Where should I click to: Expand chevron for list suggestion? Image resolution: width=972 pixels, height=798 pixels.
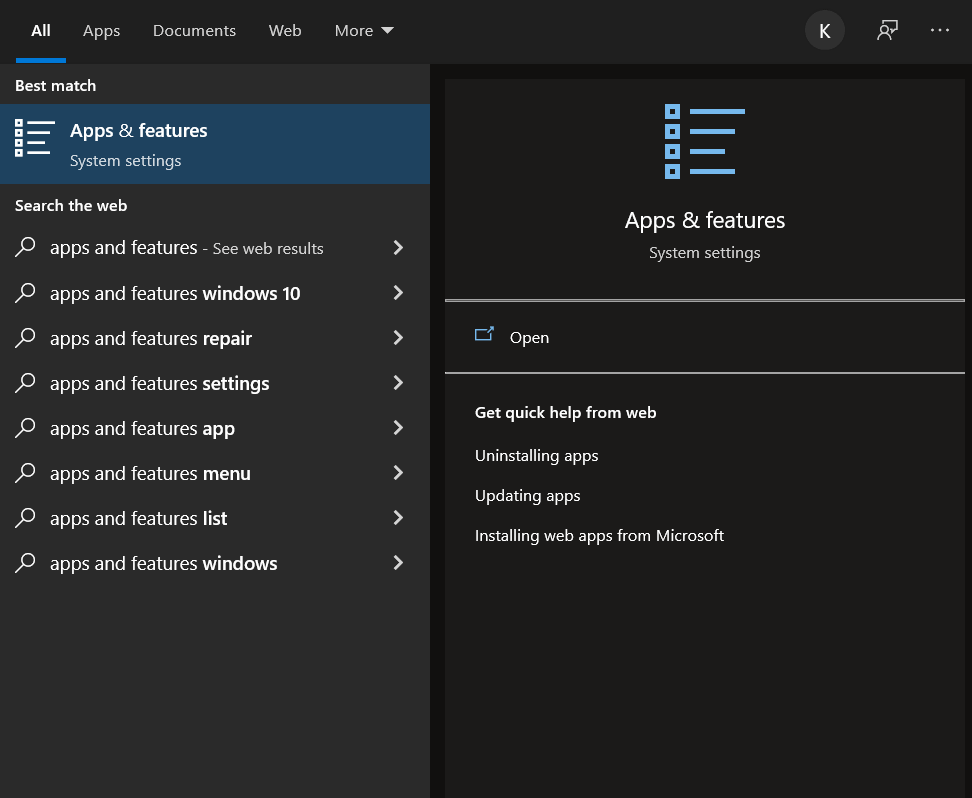click(399, 518)
